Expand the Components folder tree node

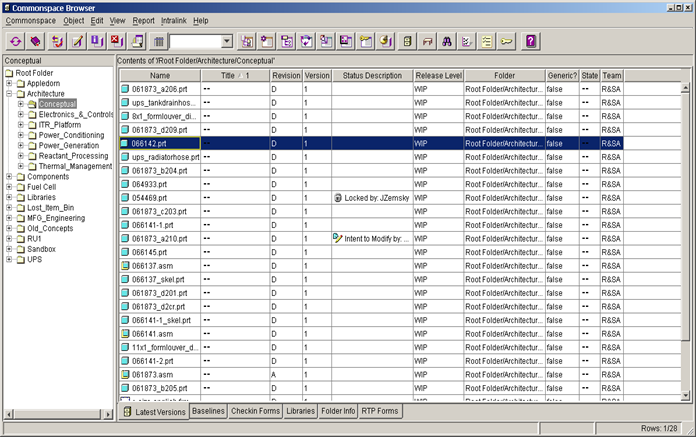(x=9, y=177)
